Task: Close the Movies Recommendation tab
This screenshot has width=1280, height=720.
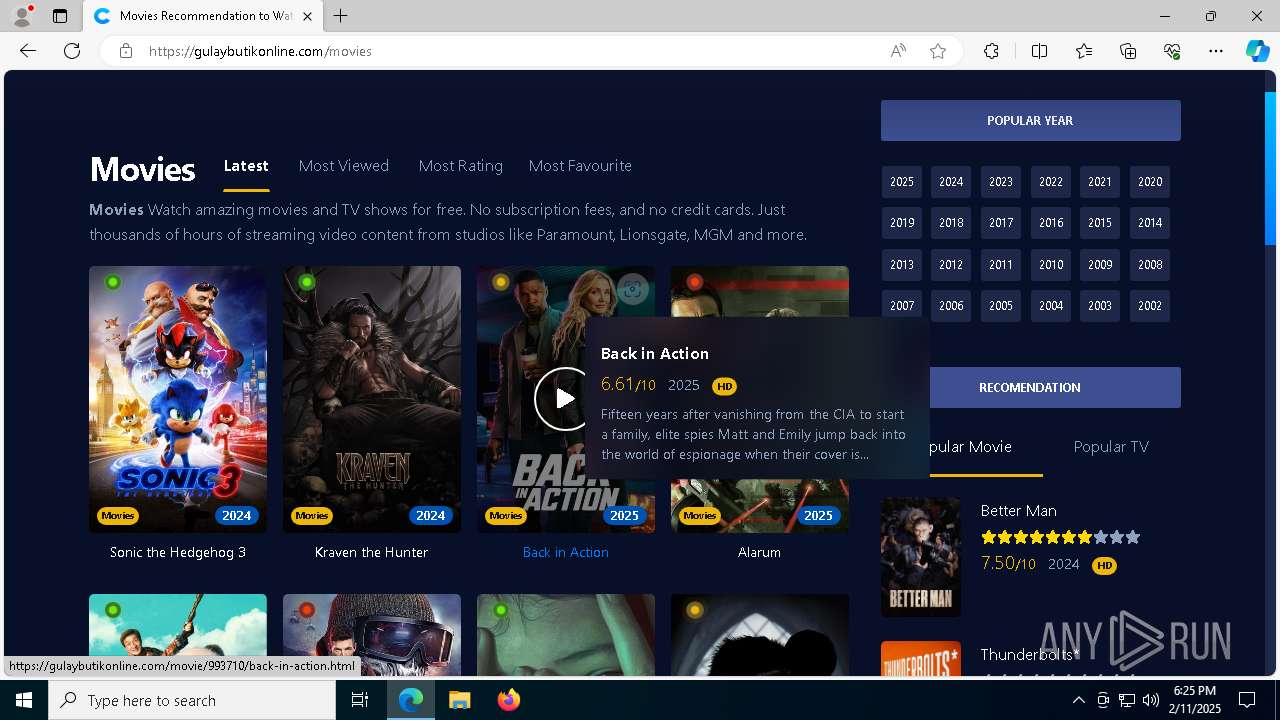Action: click(308, 16)
